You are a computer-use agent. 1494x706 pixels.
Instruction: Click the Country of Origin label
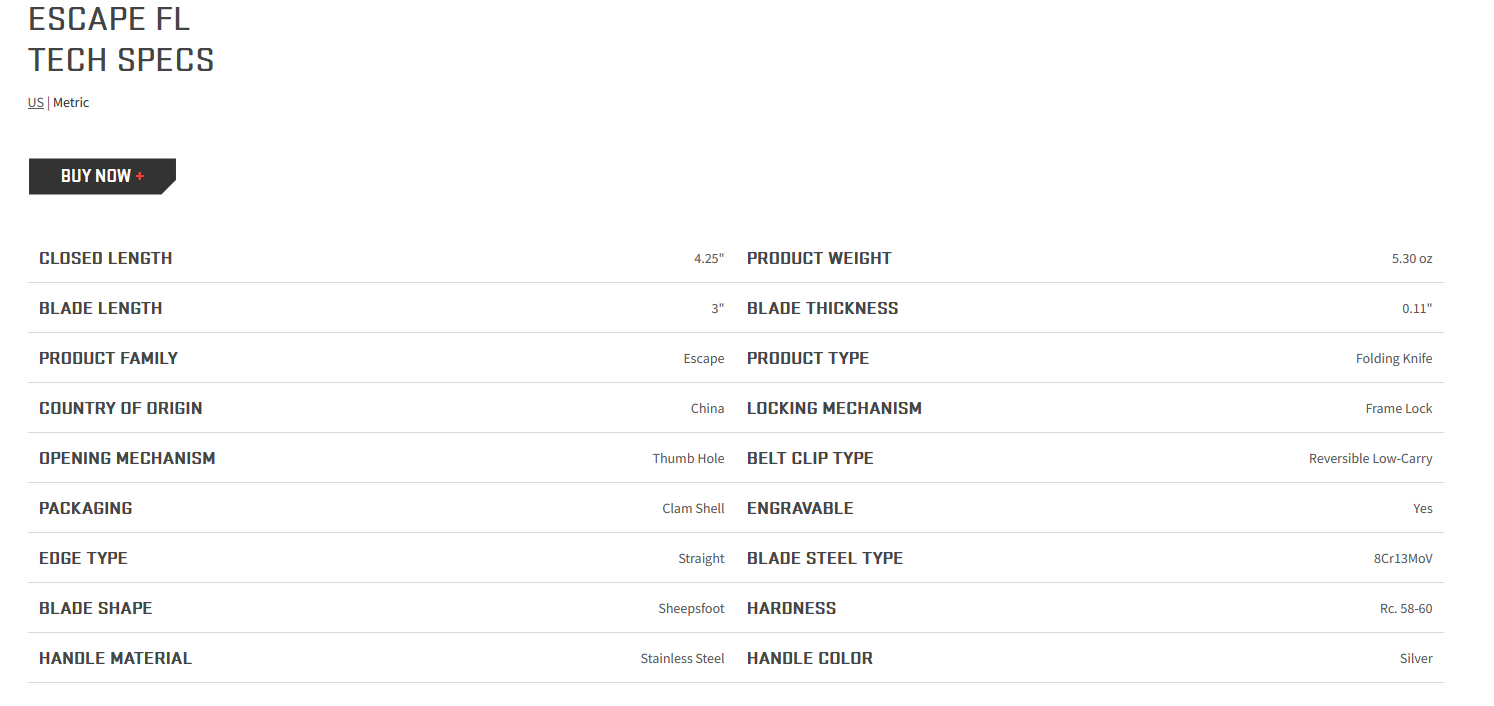coord(120,408)
